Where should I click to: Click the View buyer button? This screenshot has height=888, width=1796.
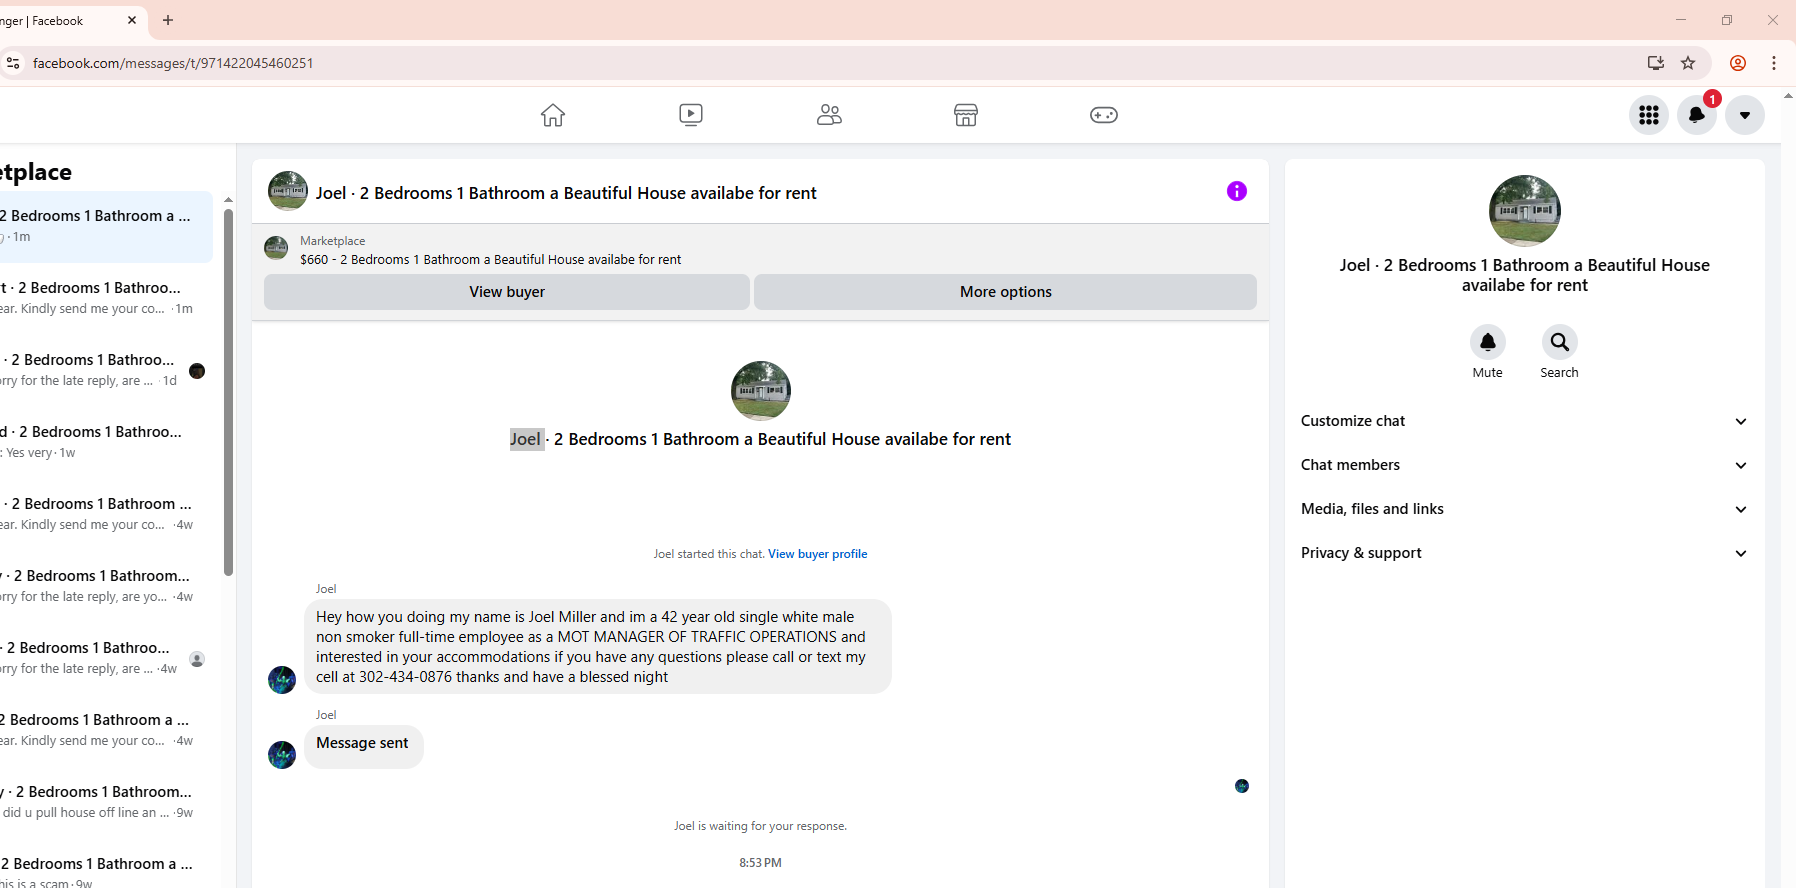pos(507,292)
